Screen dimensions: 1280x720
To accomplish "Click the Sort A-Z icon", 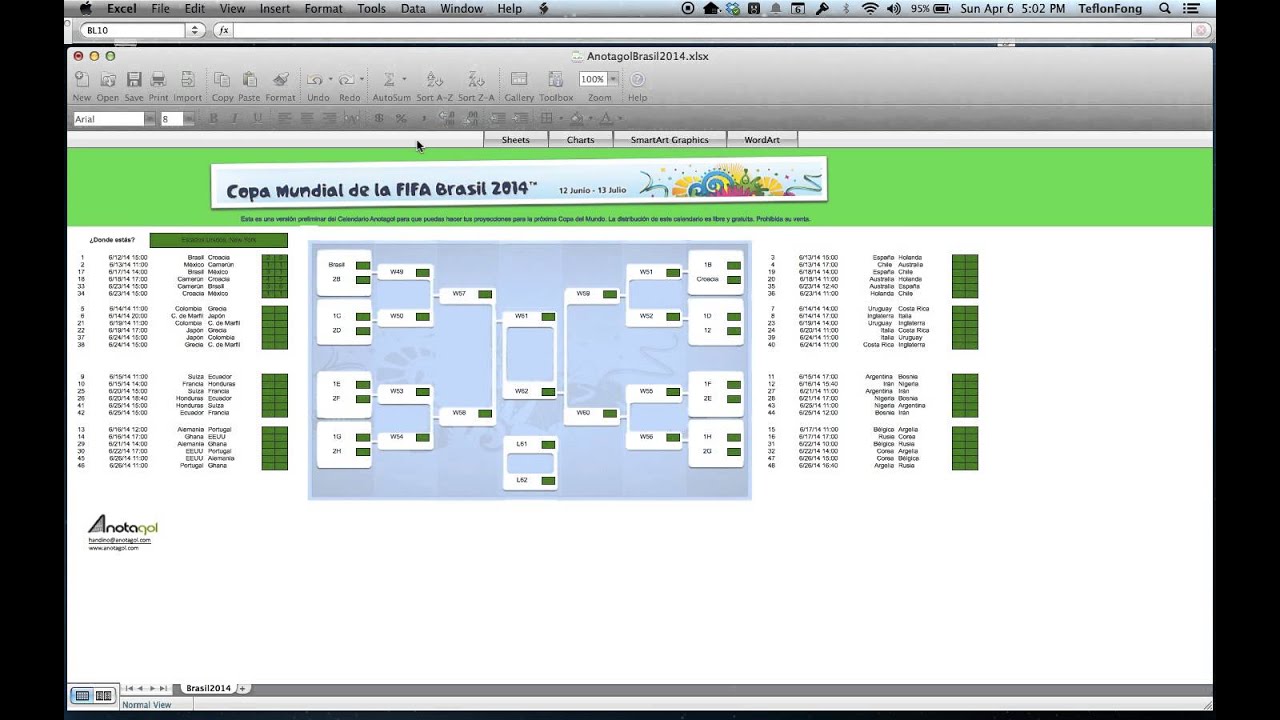I will click(434, 79).
